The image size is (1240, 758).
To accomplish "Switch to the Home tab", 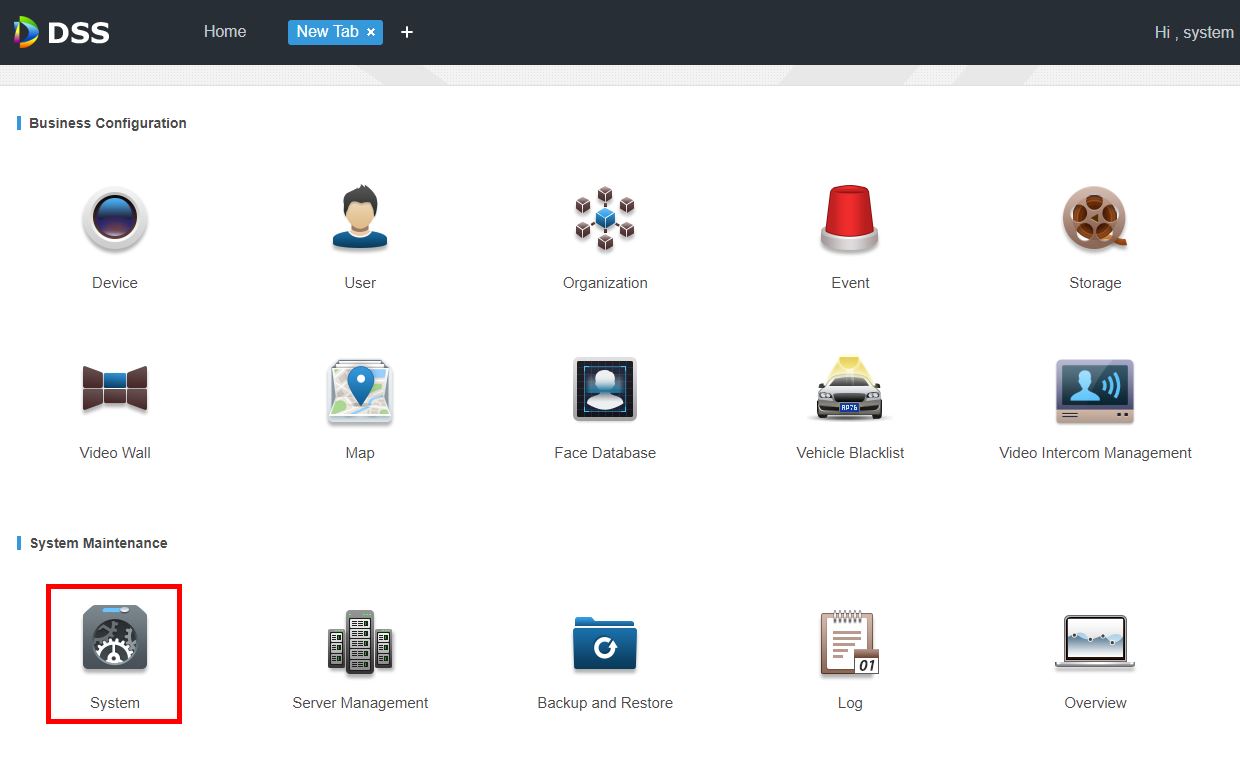I will pos(225,32).
